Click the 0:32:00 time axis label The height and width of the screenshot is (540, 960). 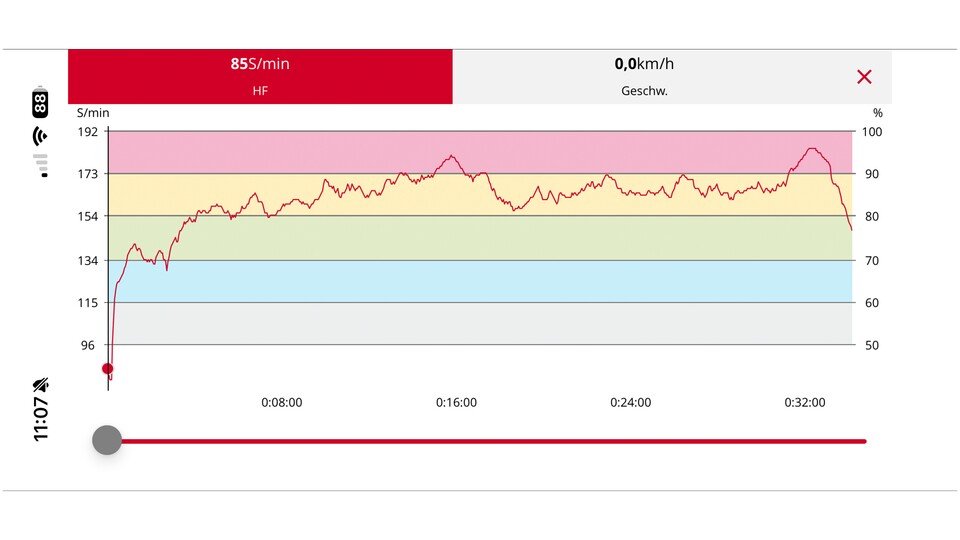click(x=804, y=403)
